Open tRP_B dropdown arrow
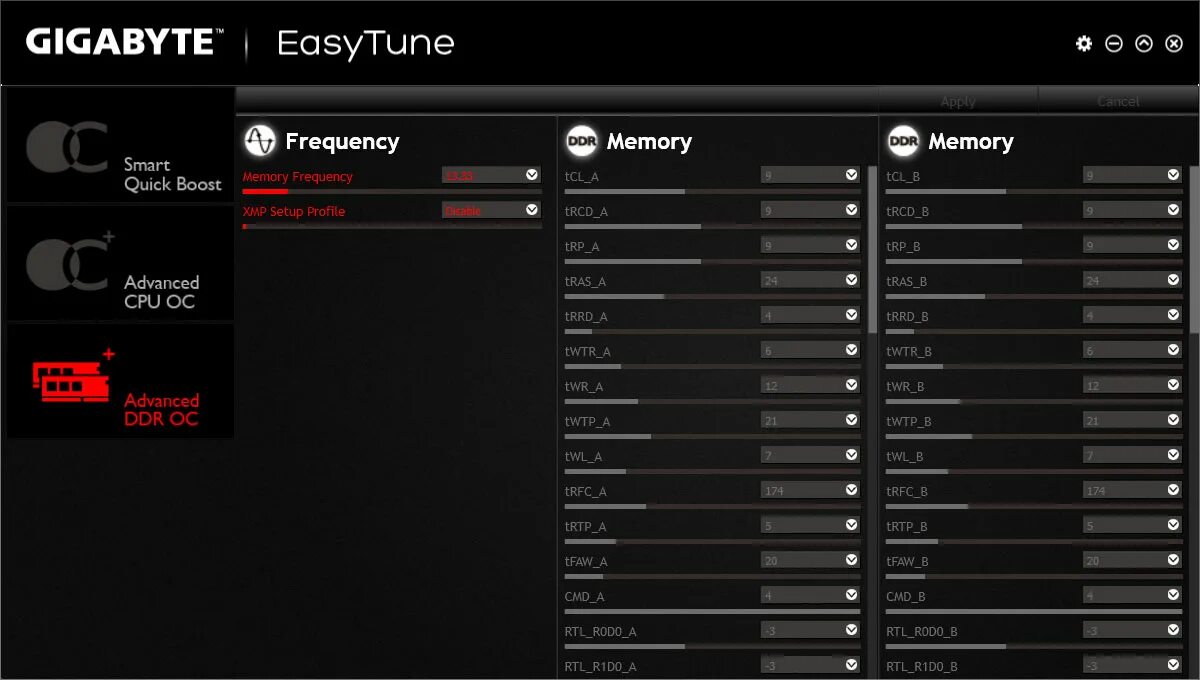1200x680 pixels. pyautogui.click(x=1173, y=244)
